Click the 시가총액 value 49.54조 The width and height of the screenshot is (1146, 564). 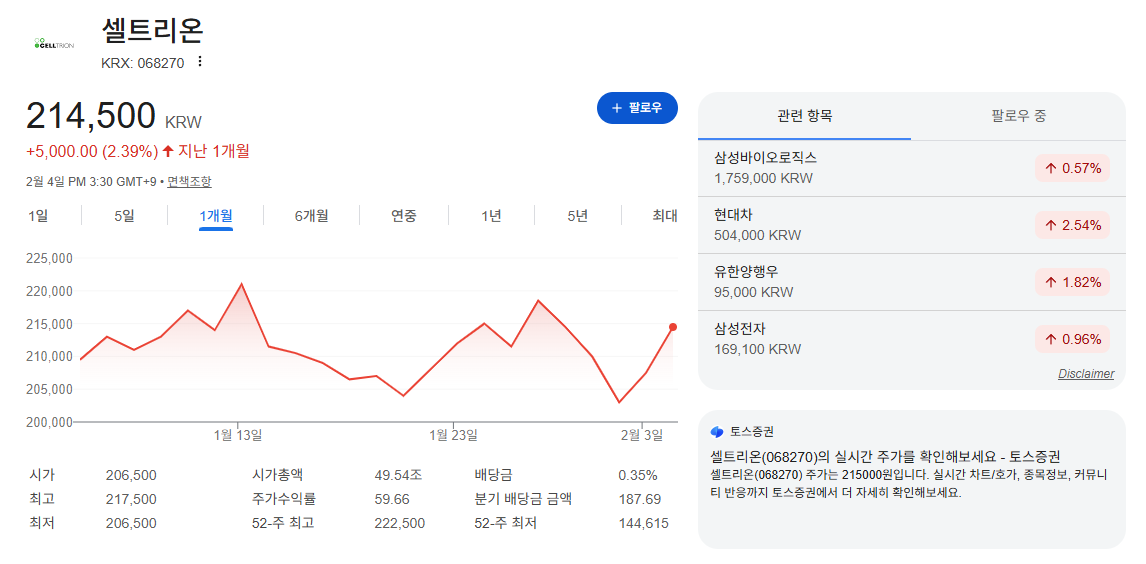click(398, 476)
